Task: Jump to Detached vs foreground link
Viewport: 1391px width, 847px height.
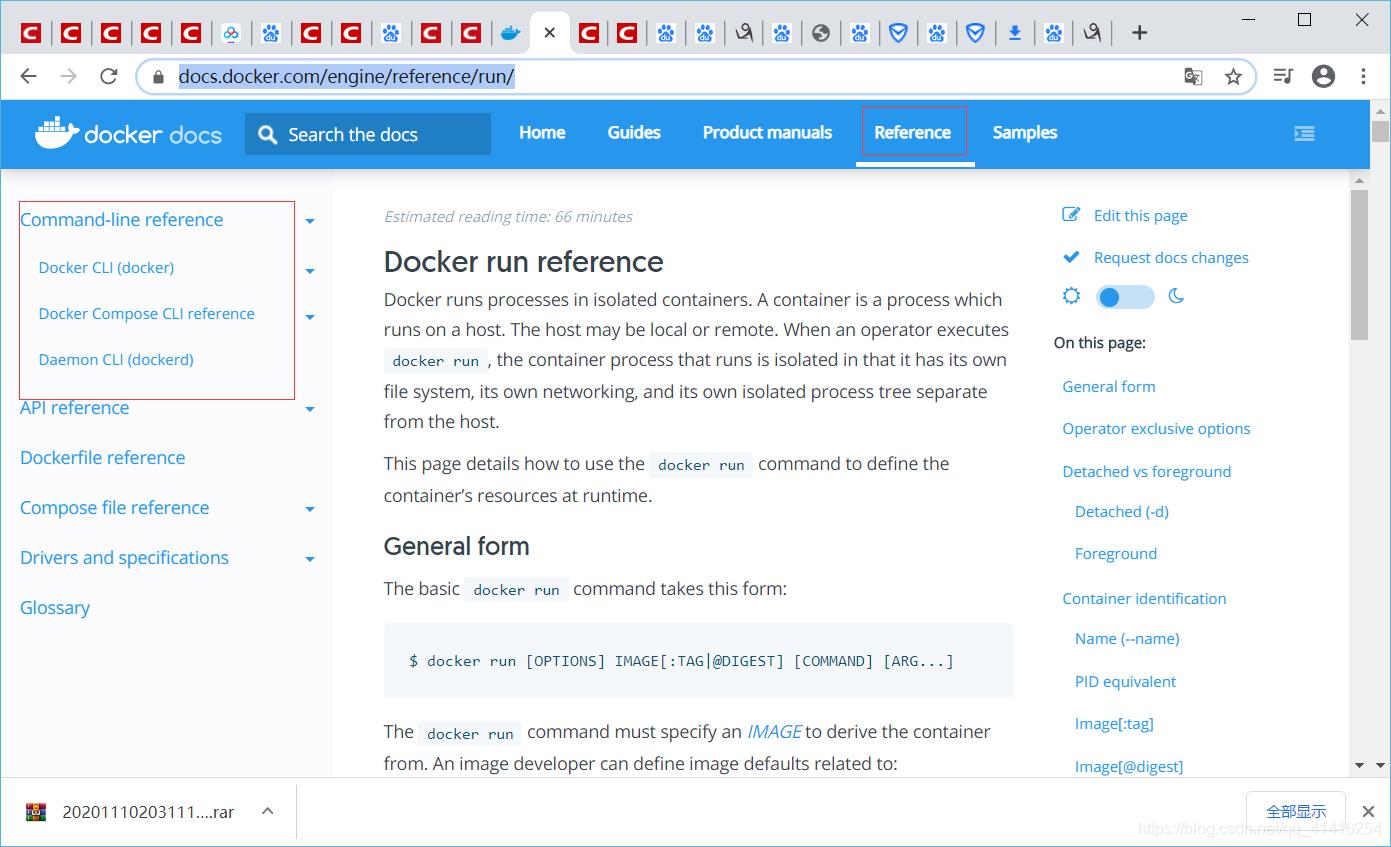Action: point(1146,471)
